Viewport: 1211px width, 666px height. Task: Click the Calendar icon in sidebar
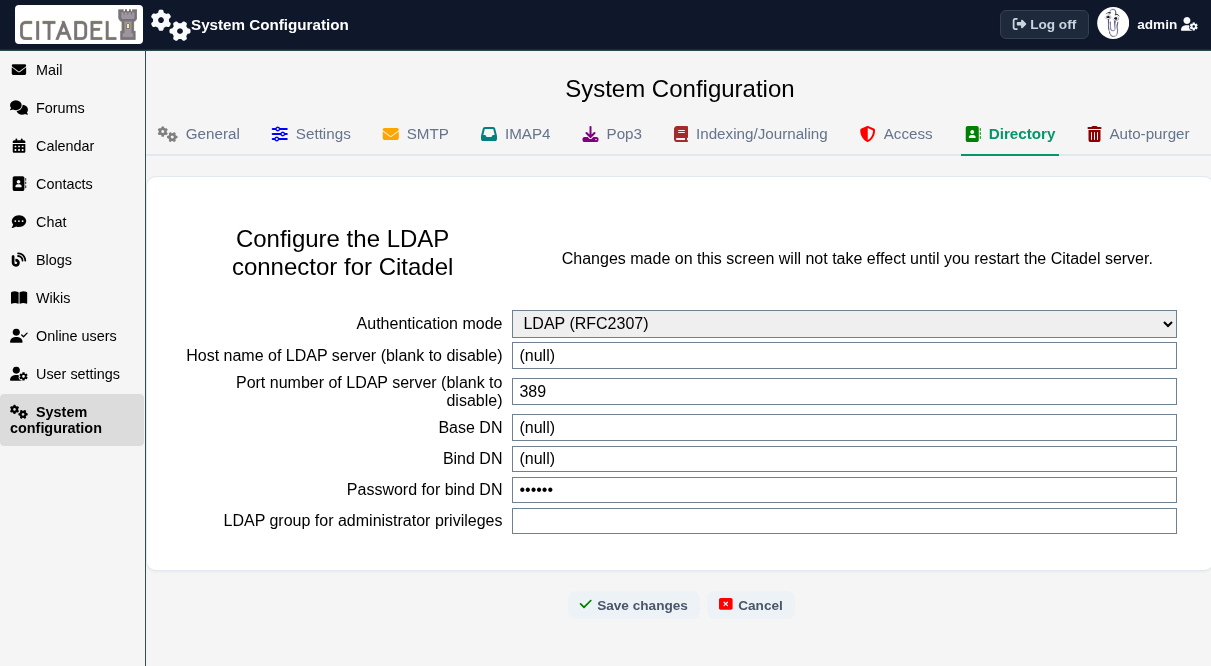pos(19,146)
